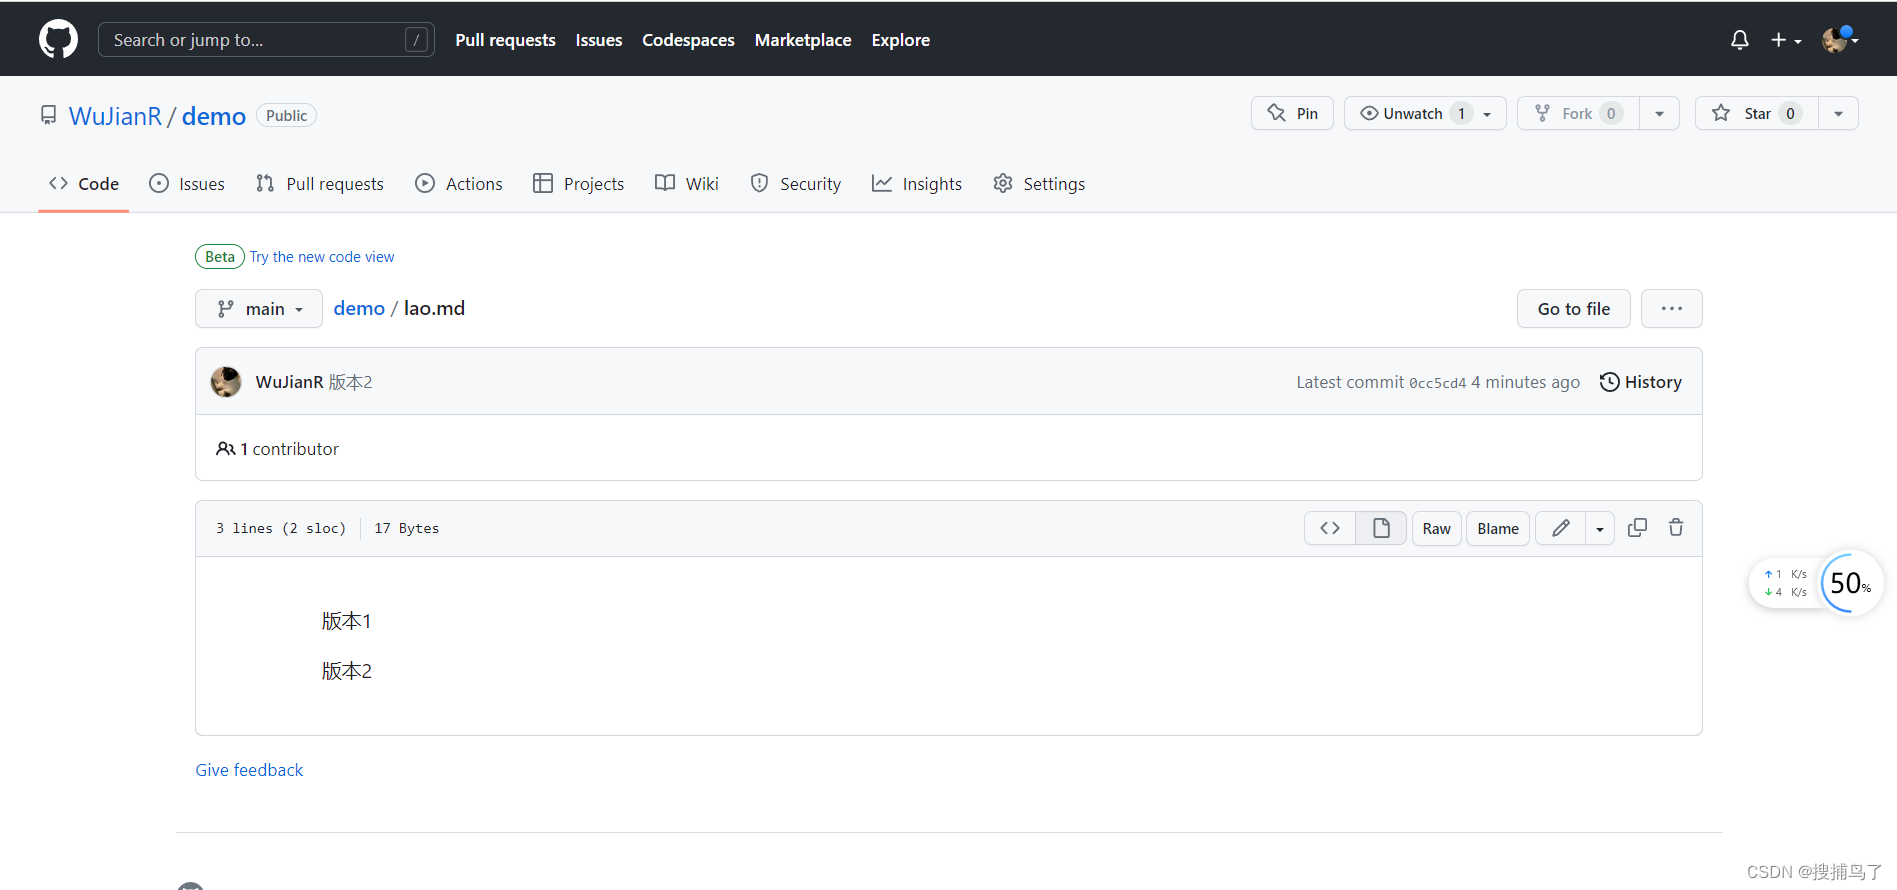Viewport: 1897px width, 890px height.
Task: Click the Public visibility badge
Action: (x=287, y=116)
